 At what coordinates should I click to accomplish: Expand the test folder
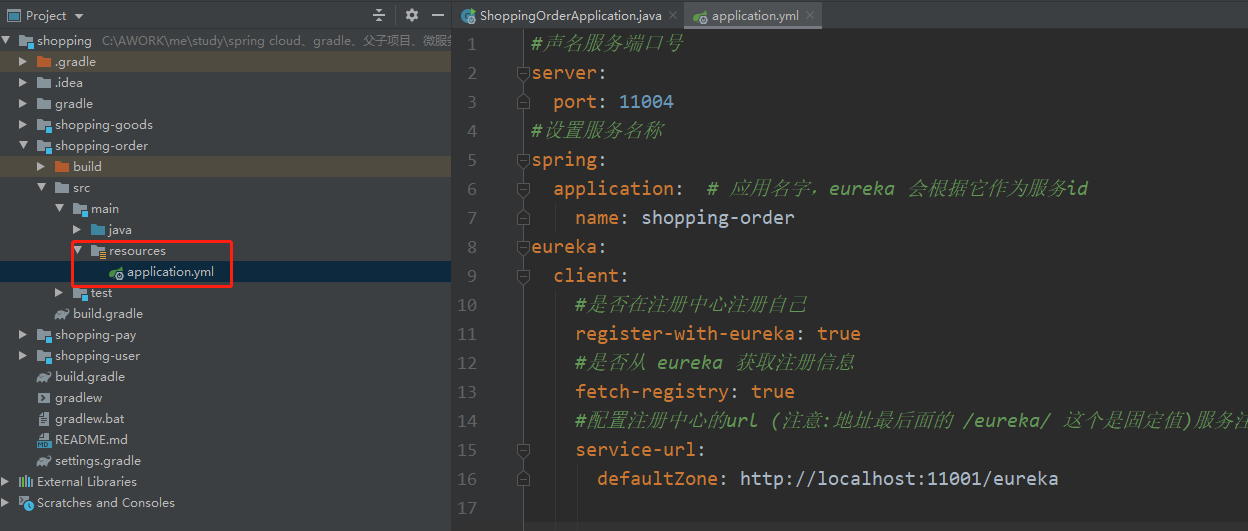[59, 293]
